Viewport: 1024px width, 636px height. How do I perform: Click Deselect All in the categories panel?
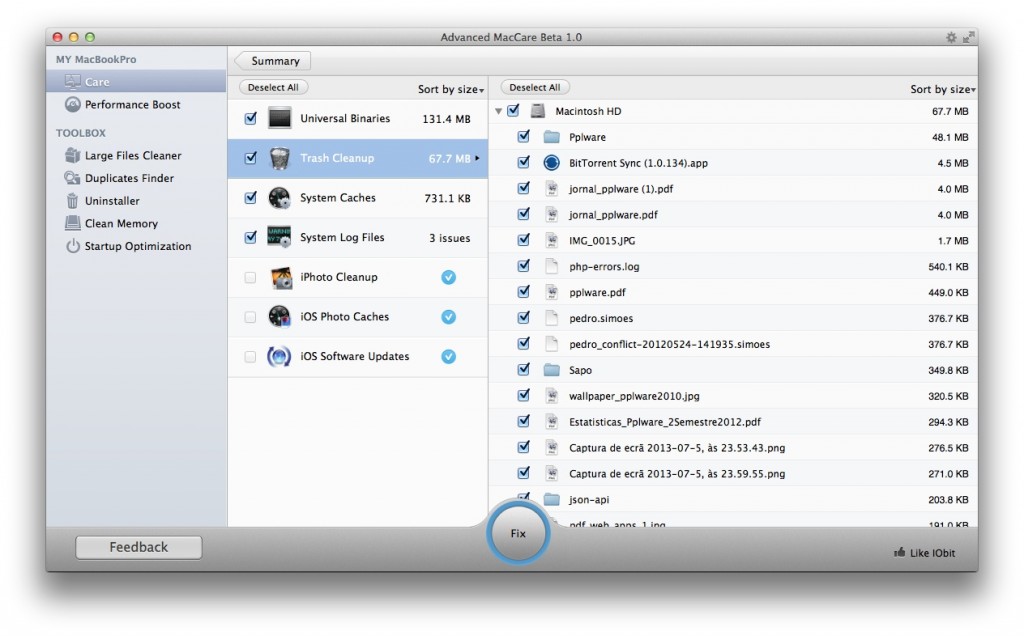tap(273, 87)
